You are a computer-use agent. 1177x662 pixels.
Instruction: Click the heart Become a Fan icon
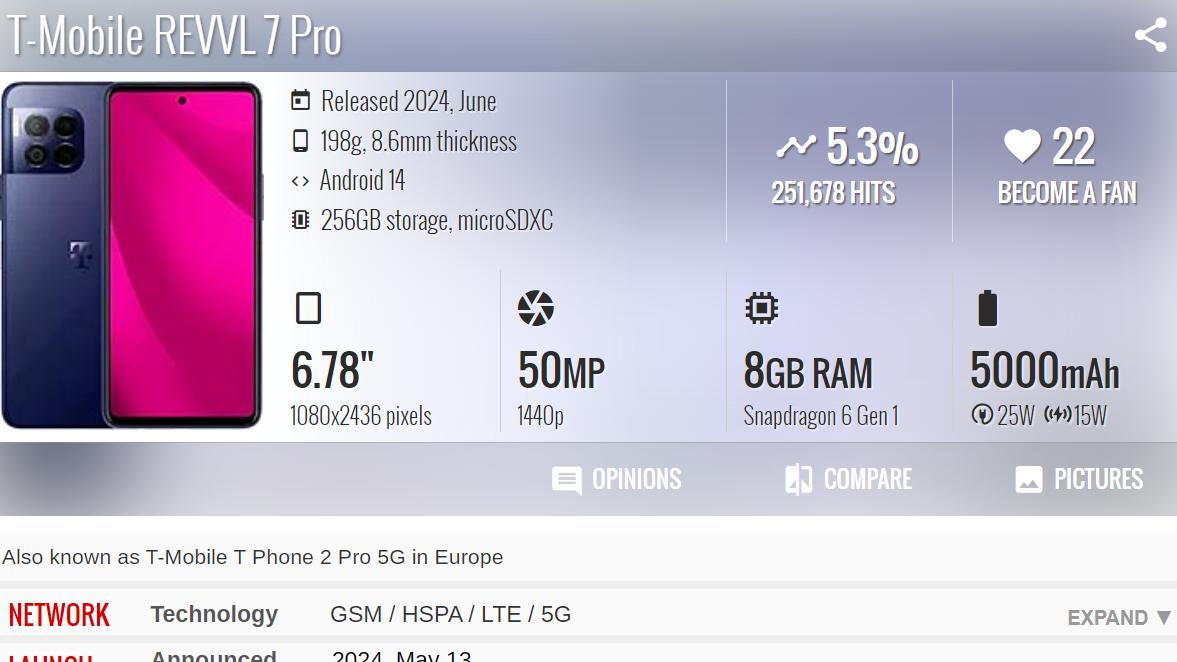[1021, 147]
